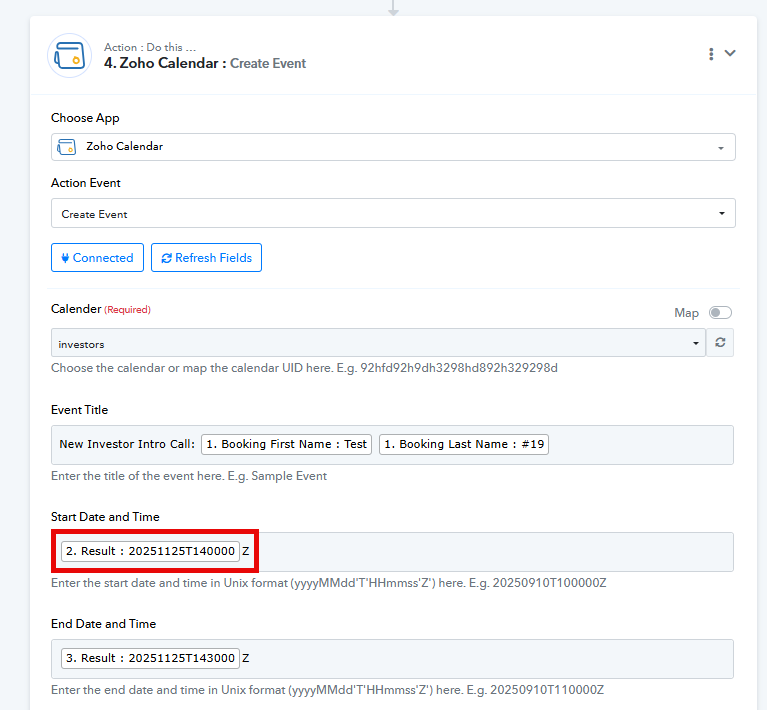
Task: Click the empty area of End Date and Time field
Action: (x=490, y=659)
